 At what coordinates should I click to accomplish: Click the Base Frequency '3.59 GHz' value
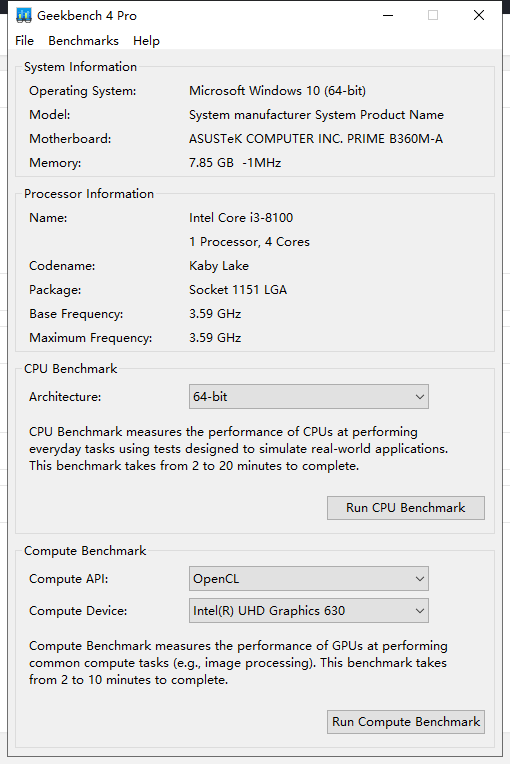click(215, 314)
